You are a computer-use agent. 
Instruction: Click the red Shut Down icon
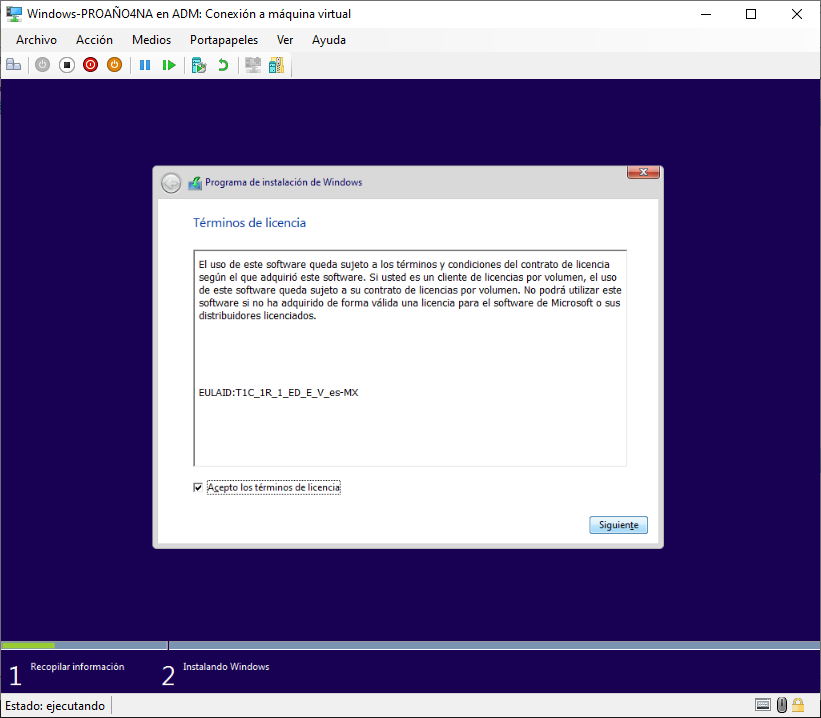(91, 65)
